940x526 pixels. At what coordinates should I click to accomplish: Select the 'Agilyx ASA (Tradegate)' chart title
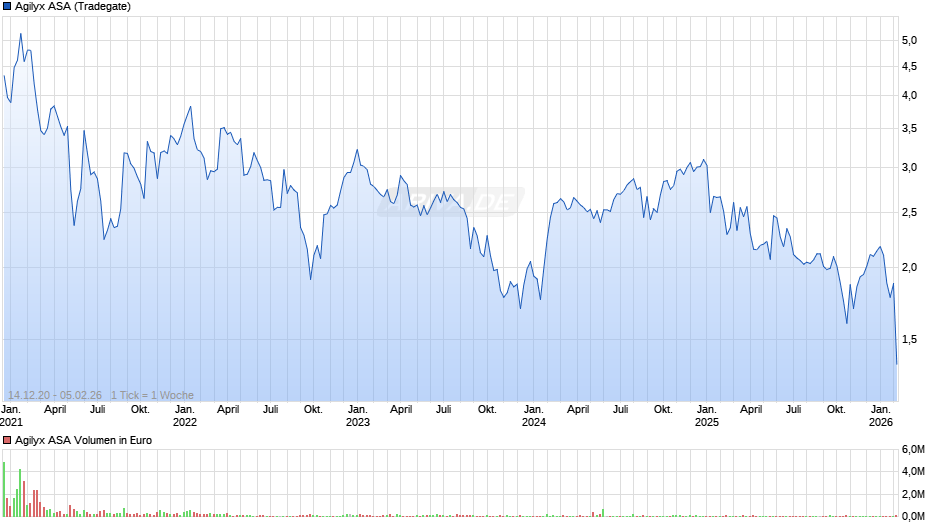[x=73, y=6]
